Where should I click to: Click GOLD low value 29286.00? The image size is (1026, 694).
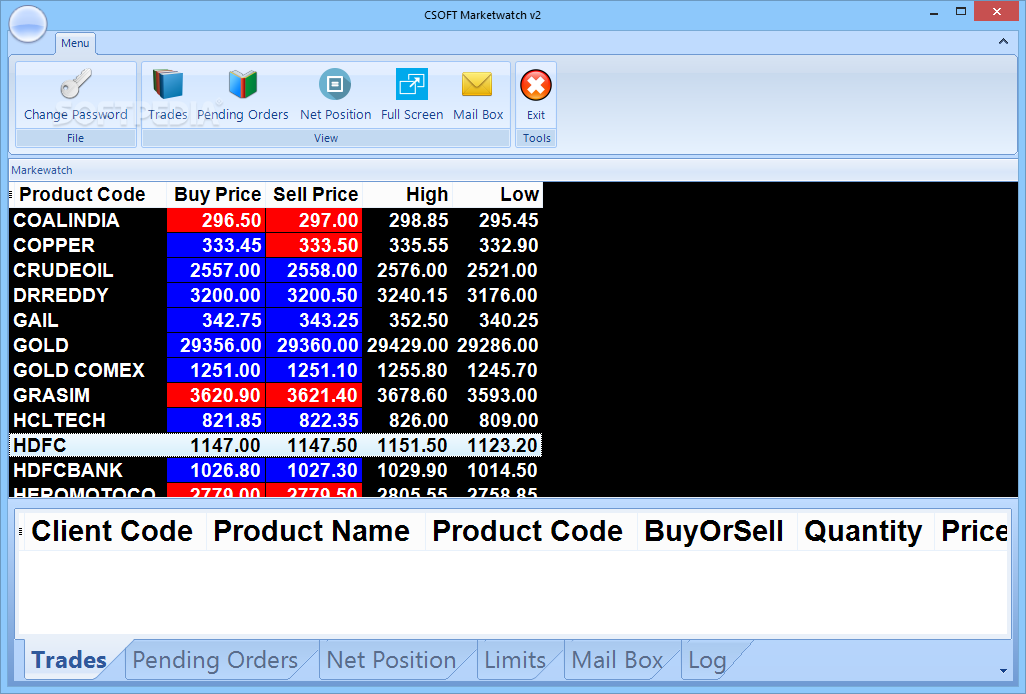pos(497,345)
